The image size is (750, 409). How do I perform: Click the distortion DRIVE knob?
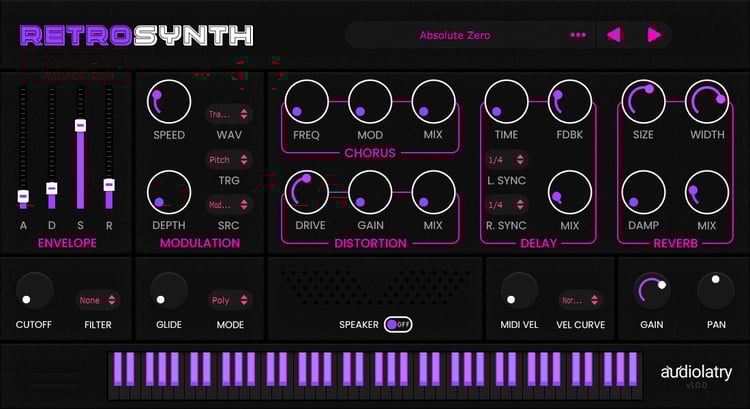click(307, 192)
